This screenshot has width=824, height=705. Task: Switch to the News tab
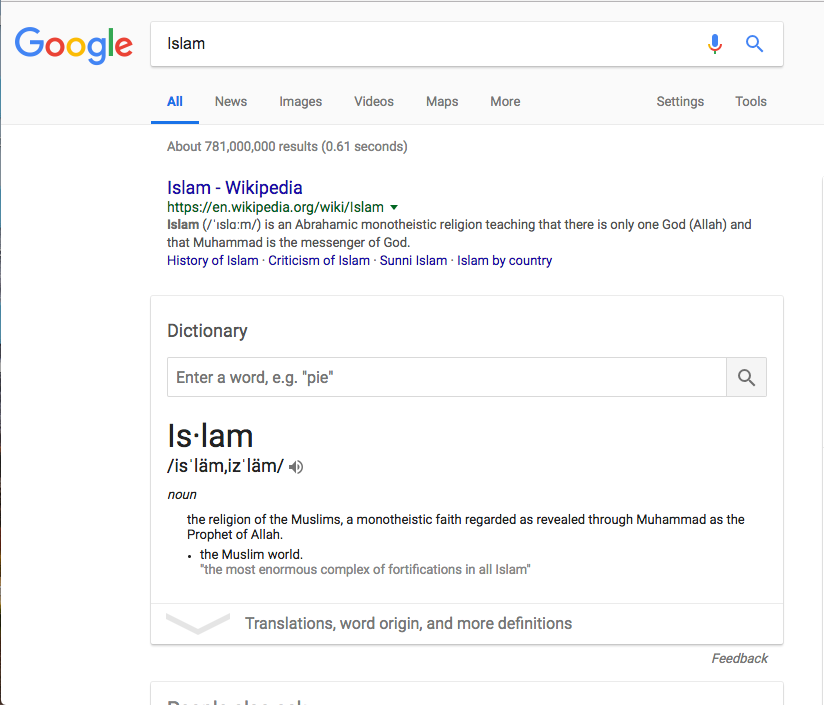tap(231, 101)
